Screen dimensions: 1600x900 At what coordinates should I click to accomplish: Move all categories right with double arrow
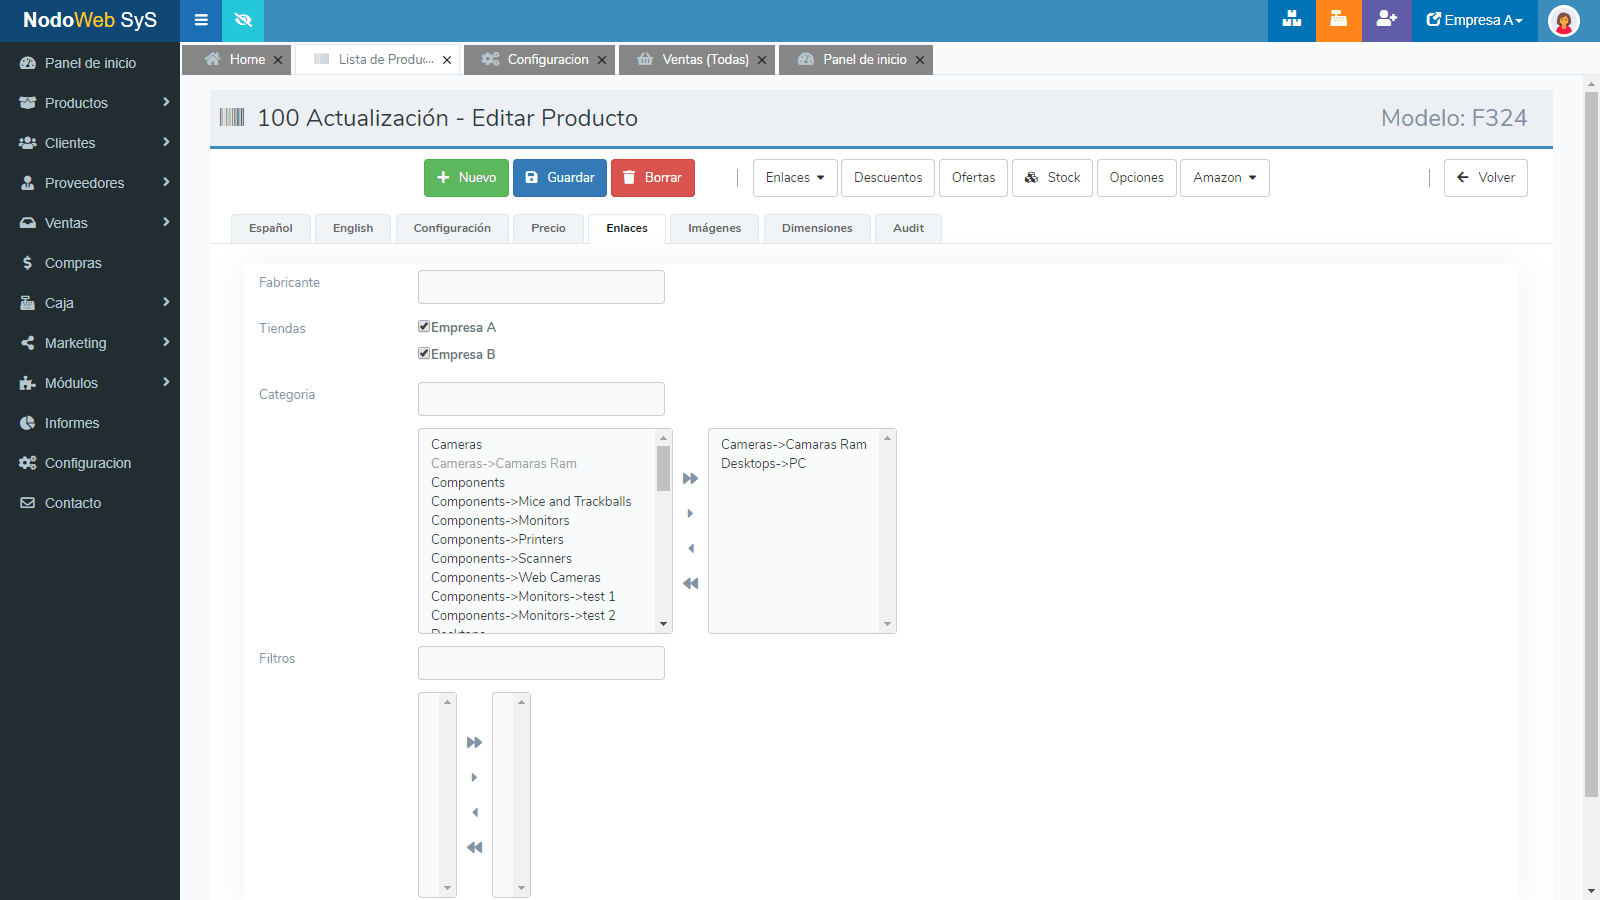690,478
